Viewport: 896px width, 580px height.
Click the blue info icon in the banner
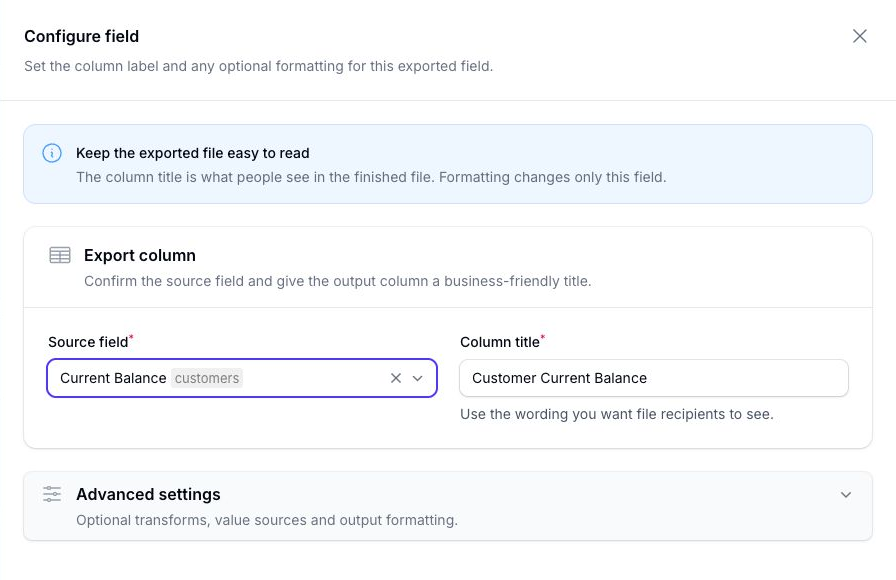[52, 153]
